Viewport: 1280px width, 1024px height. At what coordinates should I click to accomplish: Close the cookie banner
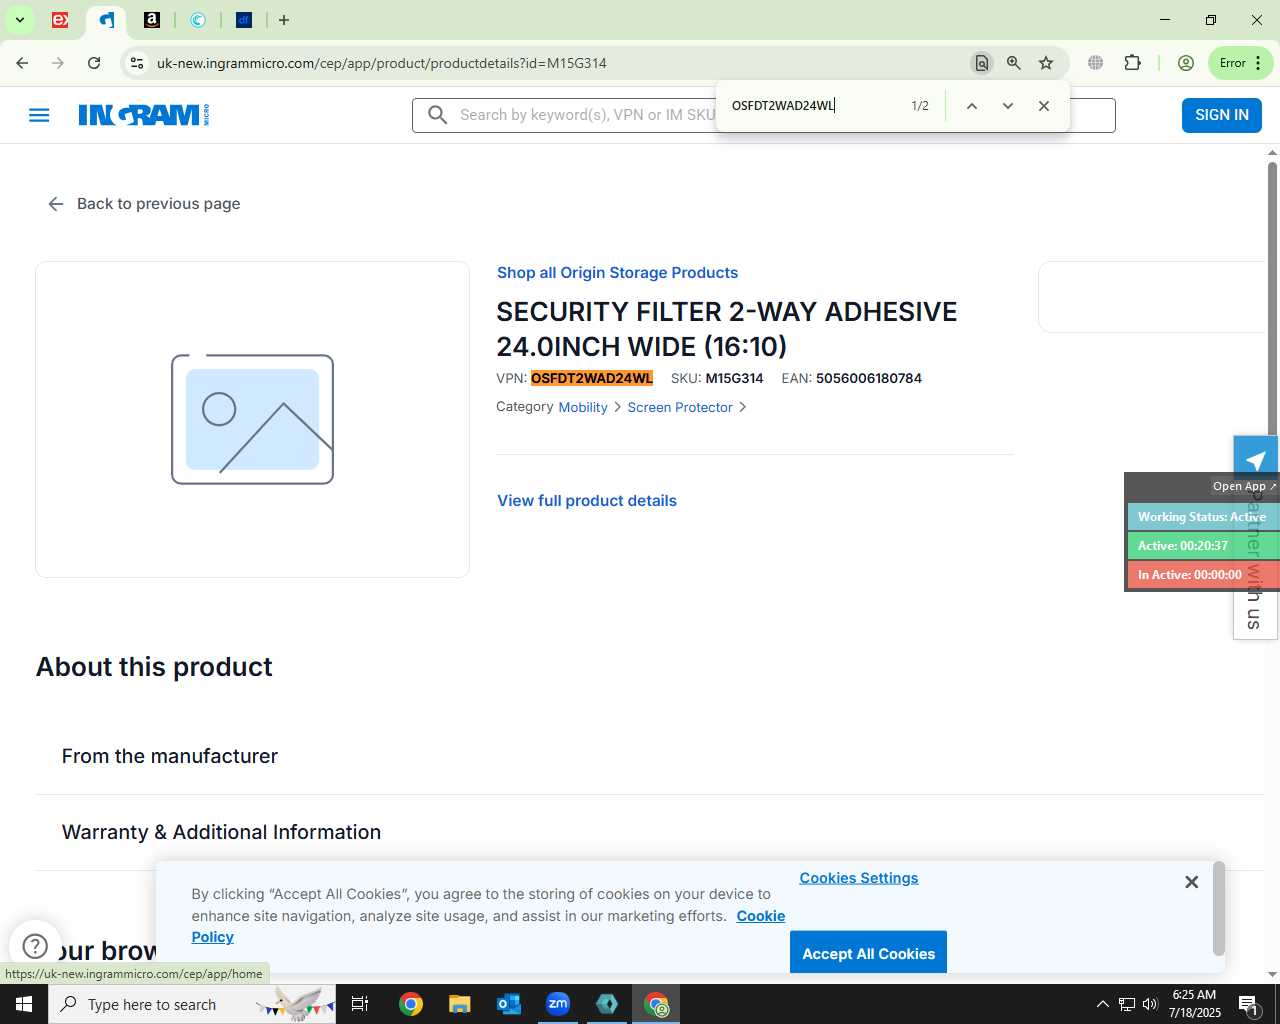[1191, 882]
